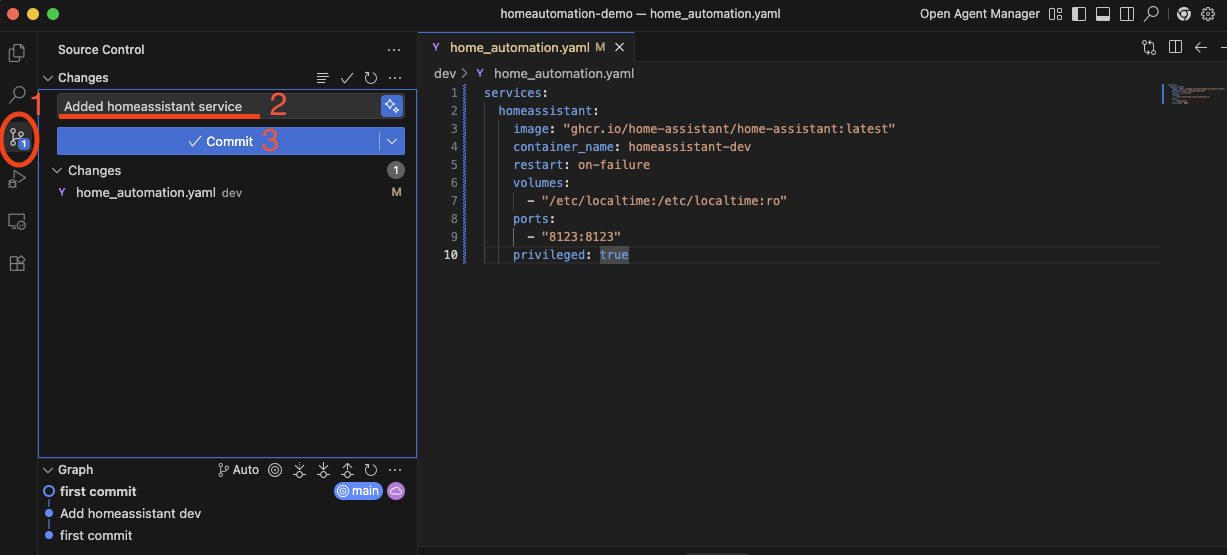Open the Commit button dropdown arrow
The width and height of the screenshot is (1227, 555).
392,141
